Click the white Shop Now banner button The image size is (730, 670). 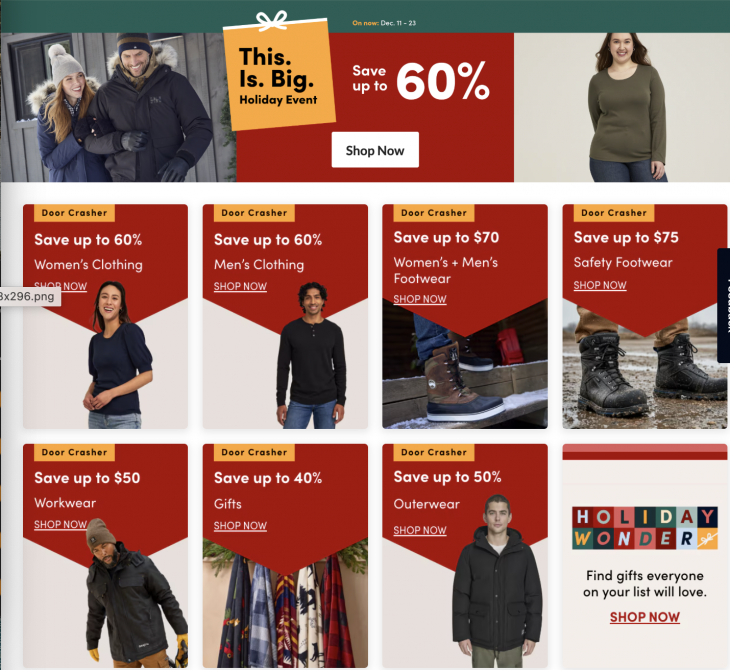(375, 150)
